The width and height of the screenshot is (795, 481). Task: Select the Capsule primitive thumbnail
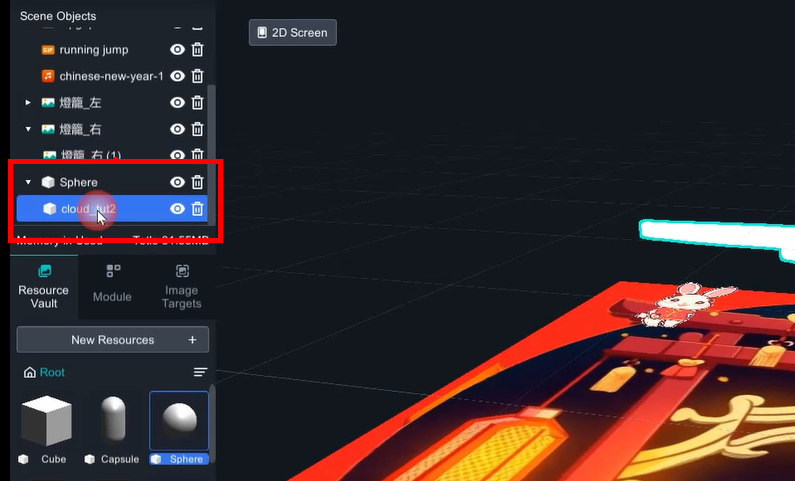coord(113,422)
